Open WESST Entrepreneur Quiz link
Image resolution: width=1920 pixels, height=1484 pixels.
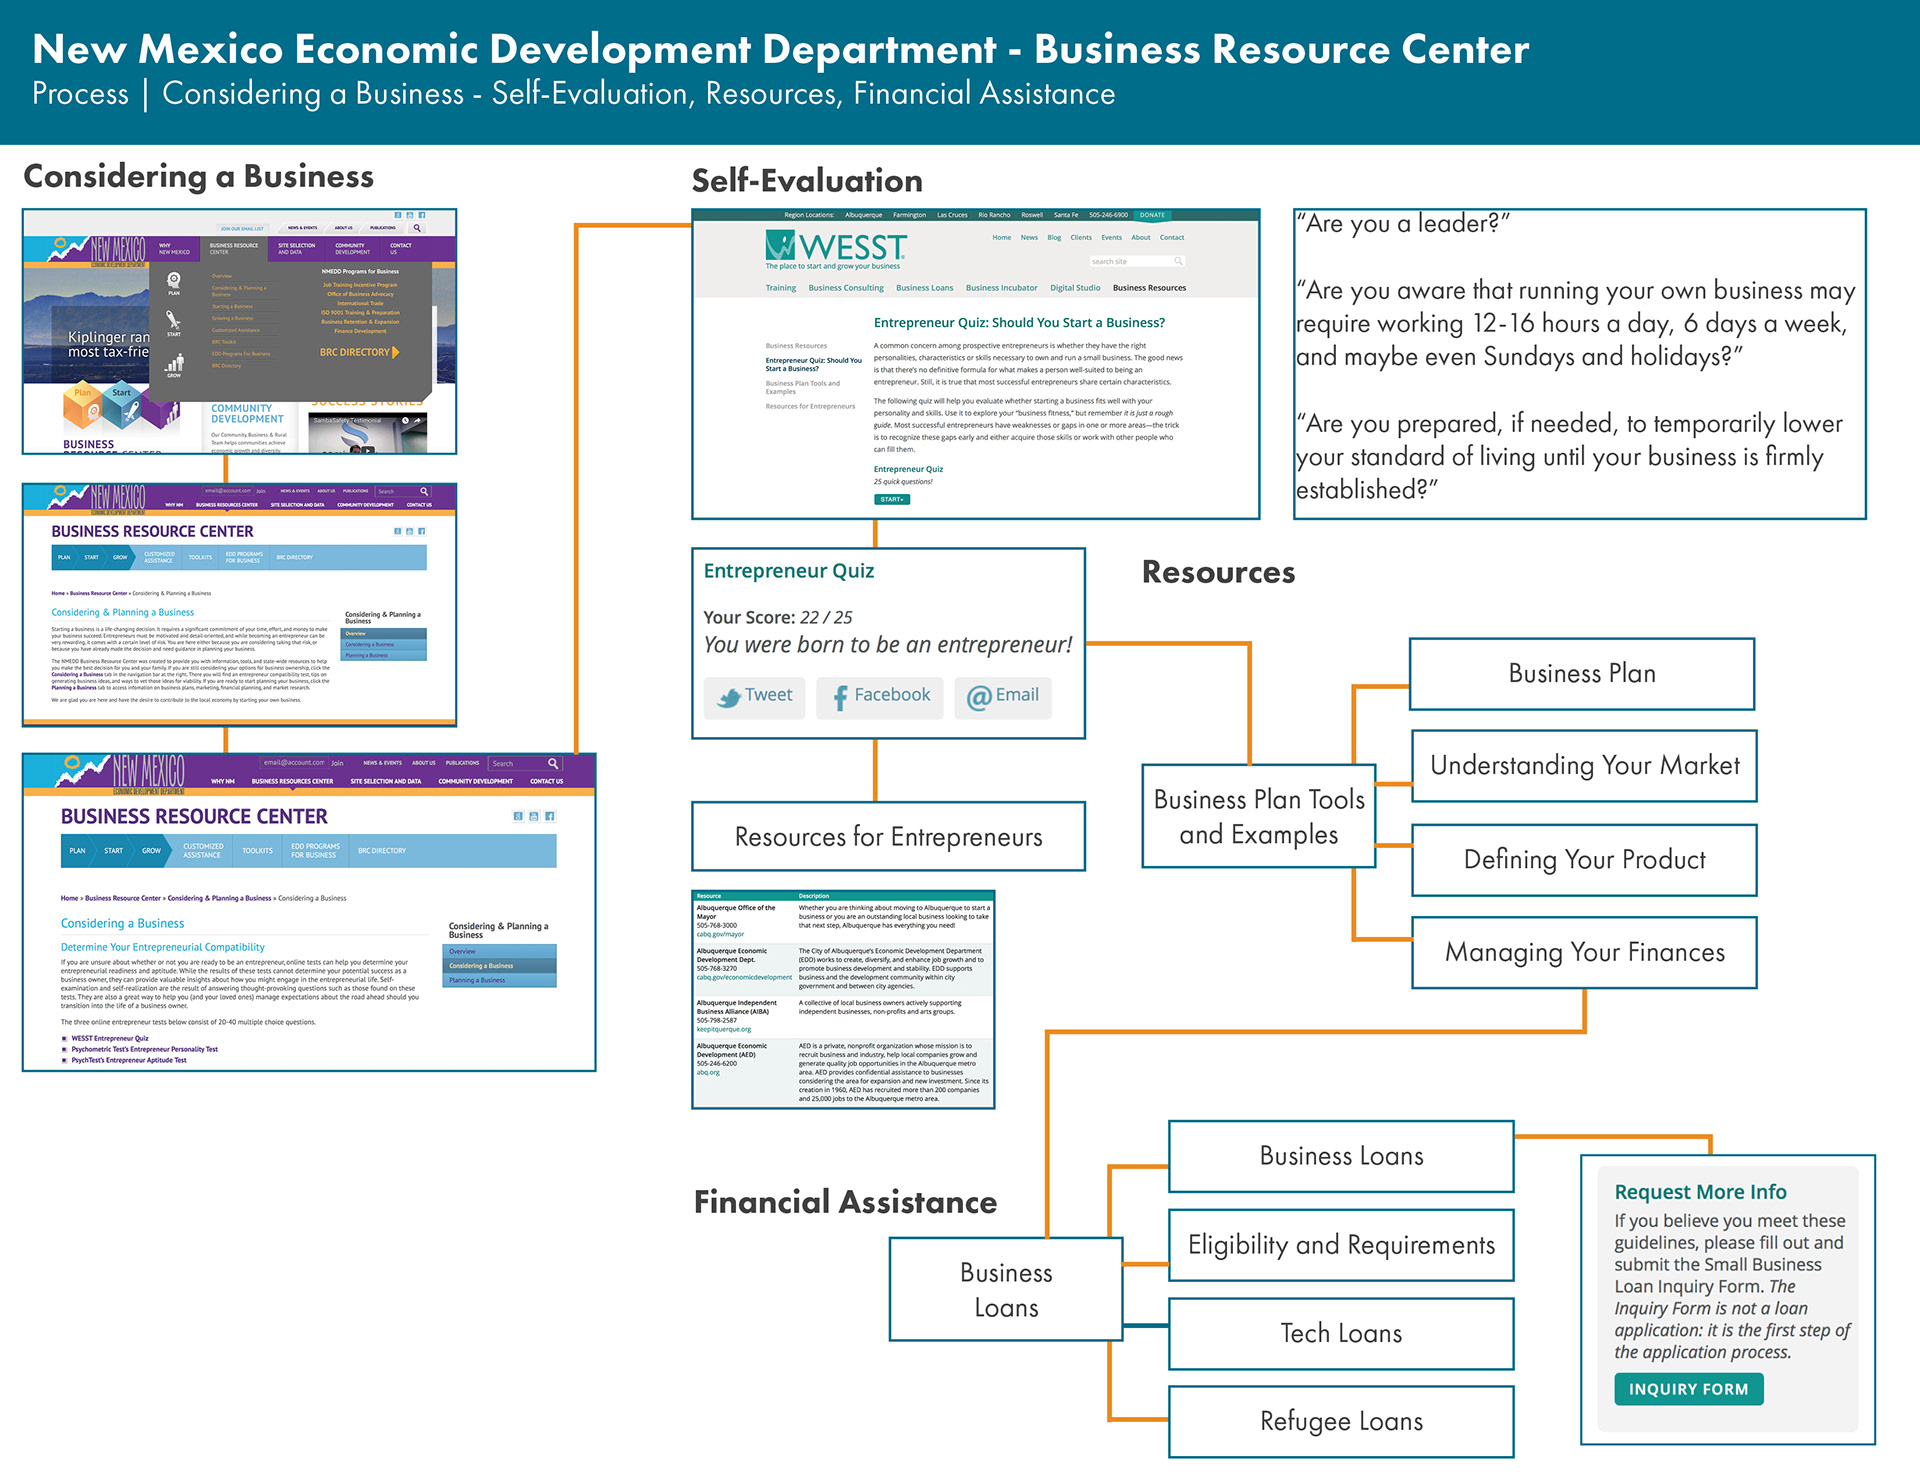tap(110, 1038)
